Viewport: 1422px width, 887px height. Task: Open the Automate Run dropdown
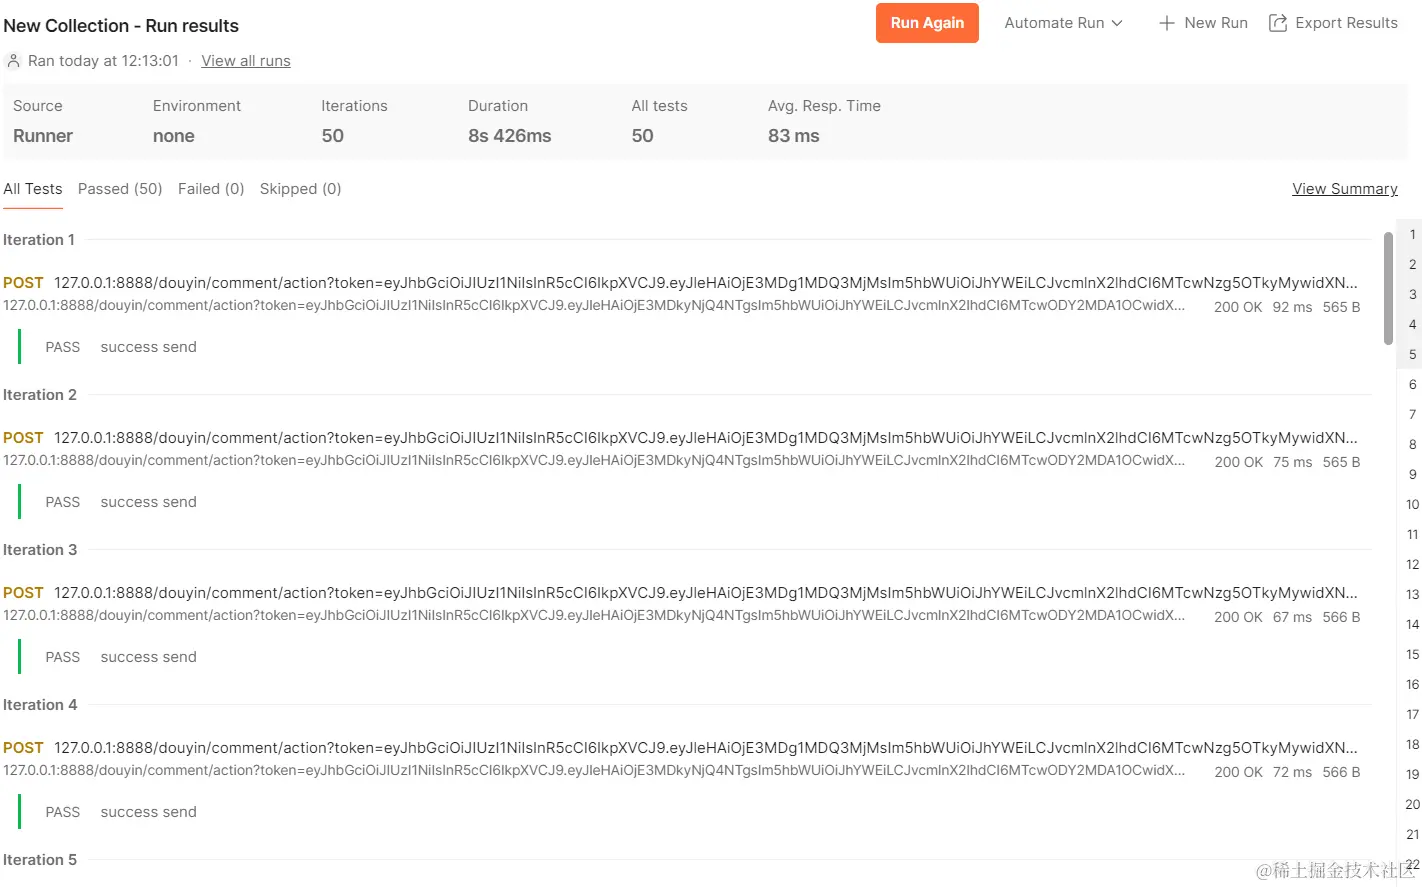click(x=1063, y=23)
